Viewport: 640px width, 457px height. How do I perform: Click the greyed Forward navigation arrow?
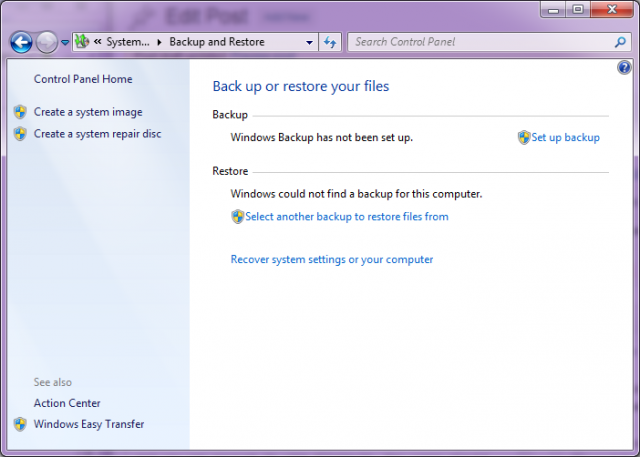click(47, 42)
